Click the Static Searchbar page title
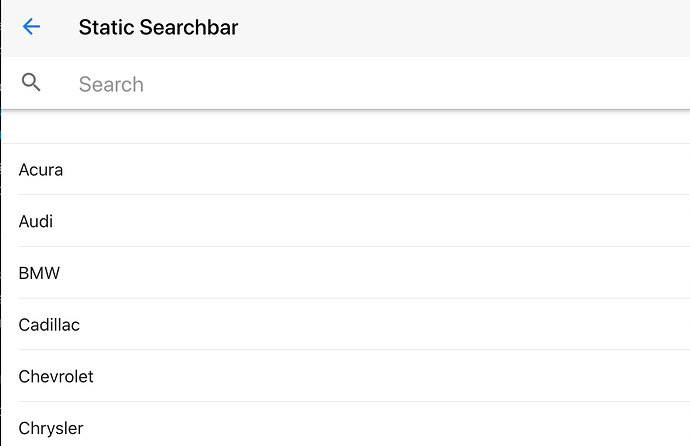Viewport: 690px width, 446px height. [158, 27]
